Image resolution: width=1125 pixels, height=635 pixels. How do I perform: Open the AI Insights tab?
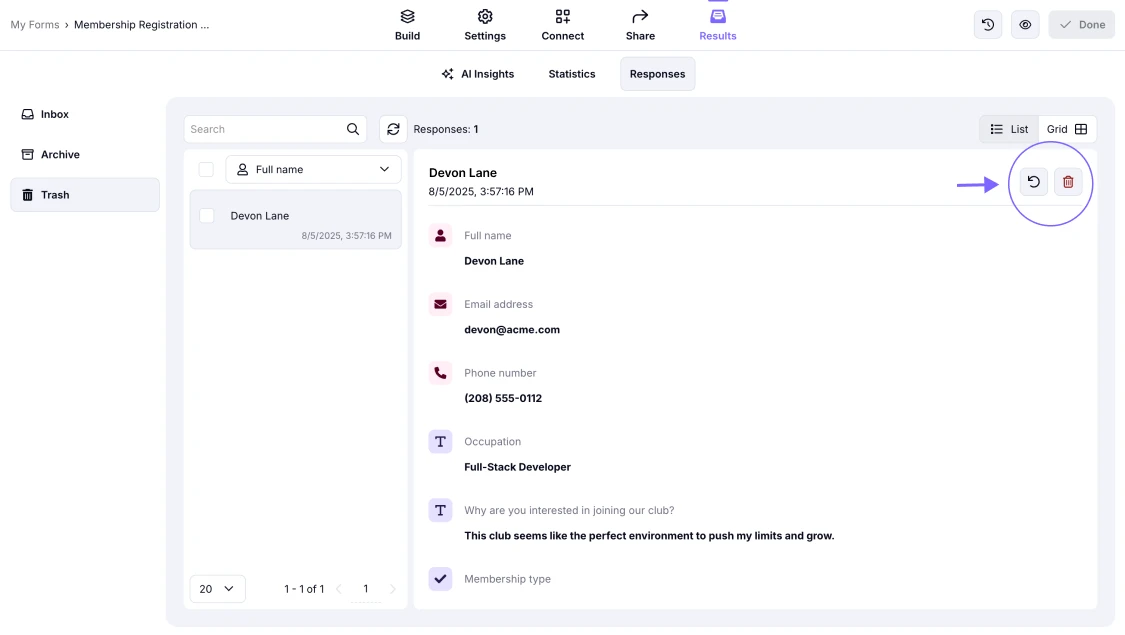point(478,74)
